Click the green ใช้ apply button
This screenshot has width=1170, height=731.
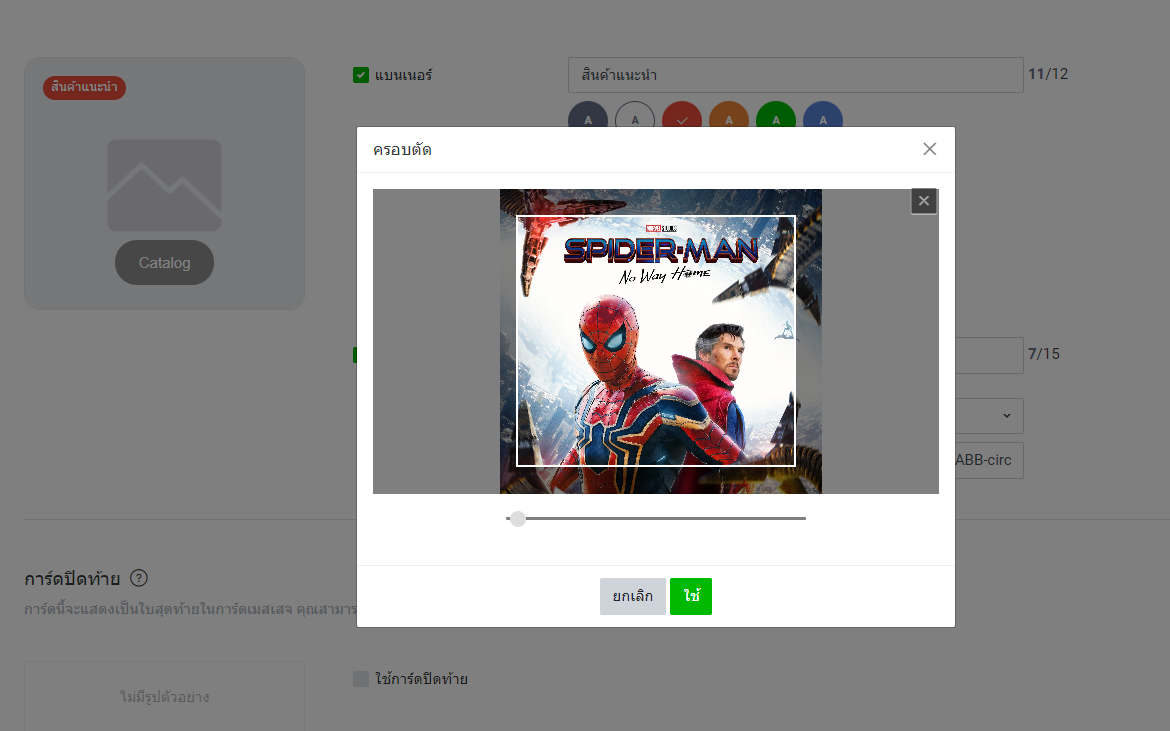click(691, 596)
